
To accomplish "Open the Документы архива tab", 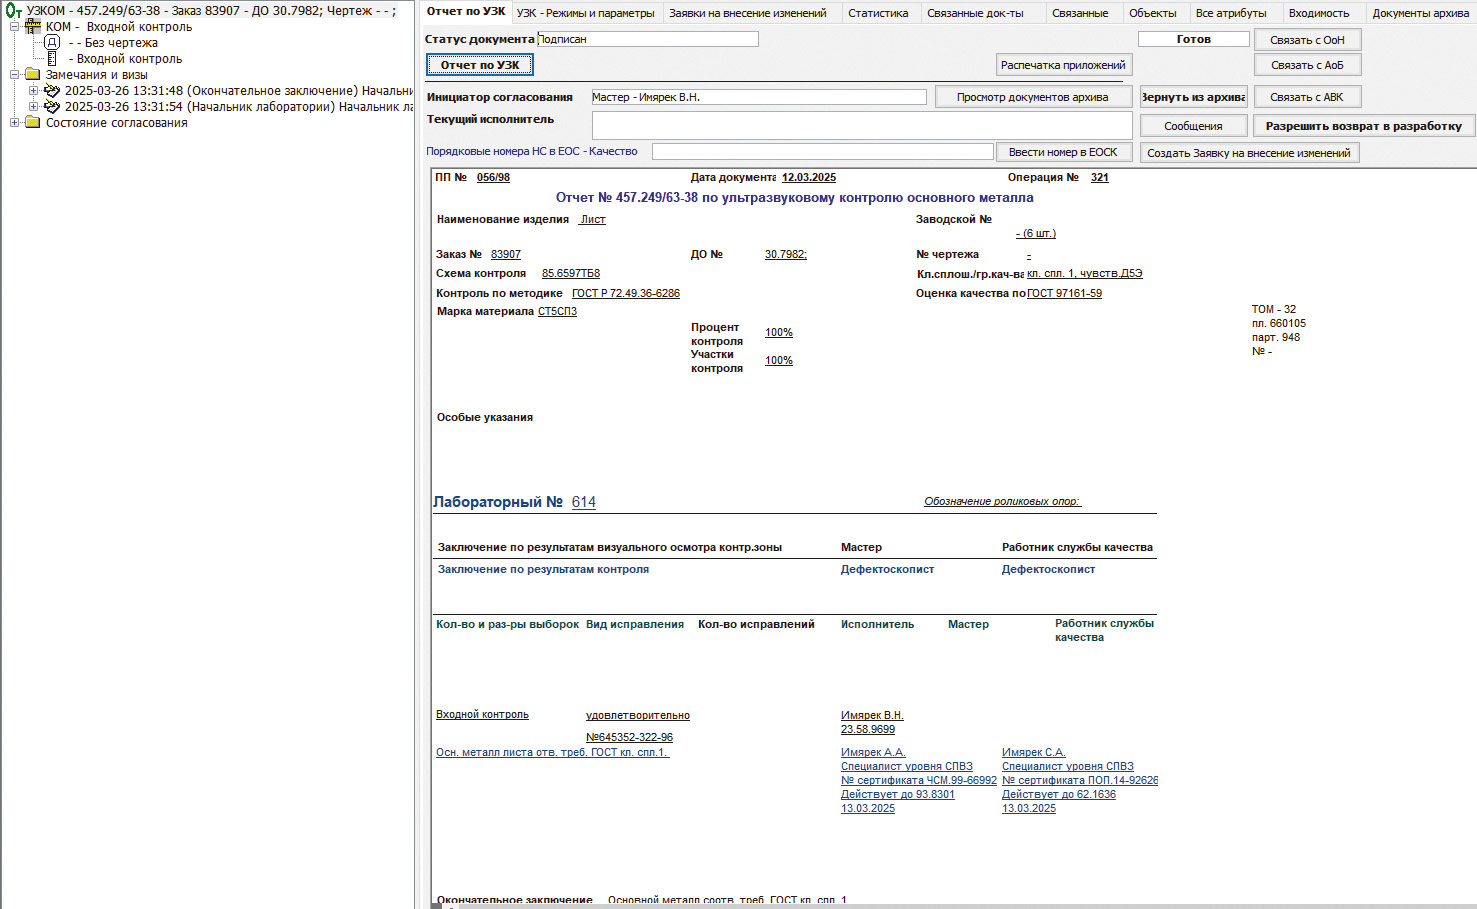I will [x=1420, y=13].
